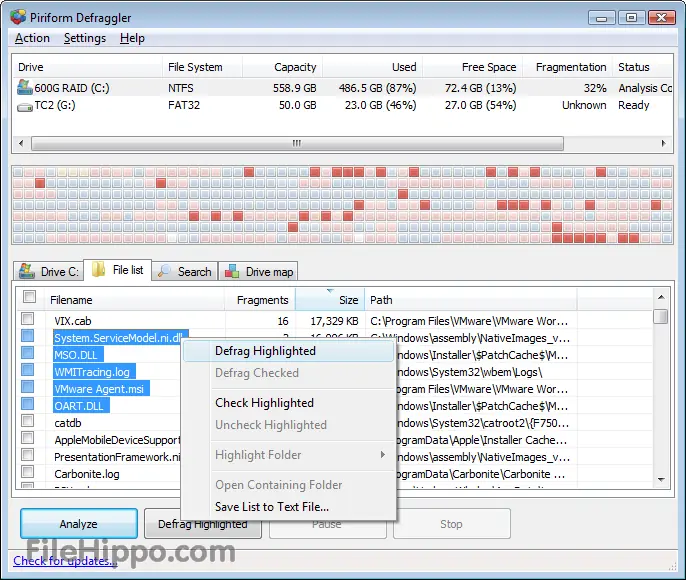The height and width of the screenshot is (580, 686).
Task: Click the Piriform Defraggler title bar icon
Action: click(x=18, y=17)
